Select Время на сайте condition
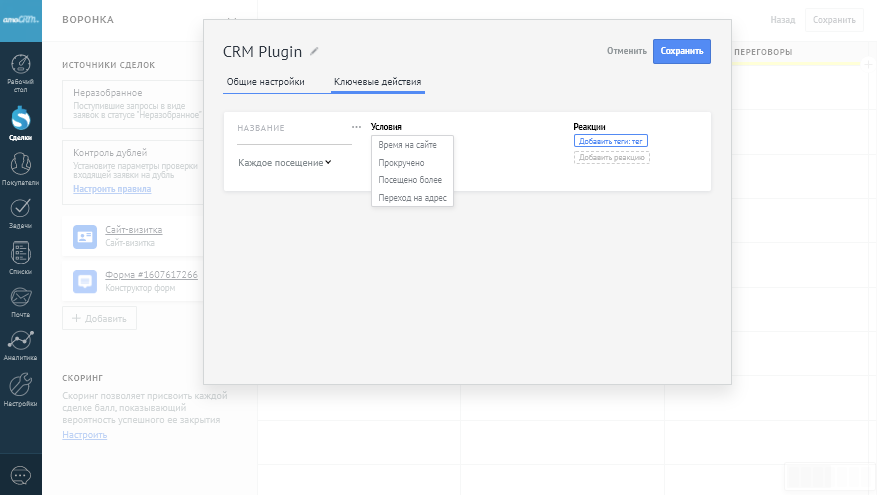Screen dimensions: 877x495 (x=407, y=145)
